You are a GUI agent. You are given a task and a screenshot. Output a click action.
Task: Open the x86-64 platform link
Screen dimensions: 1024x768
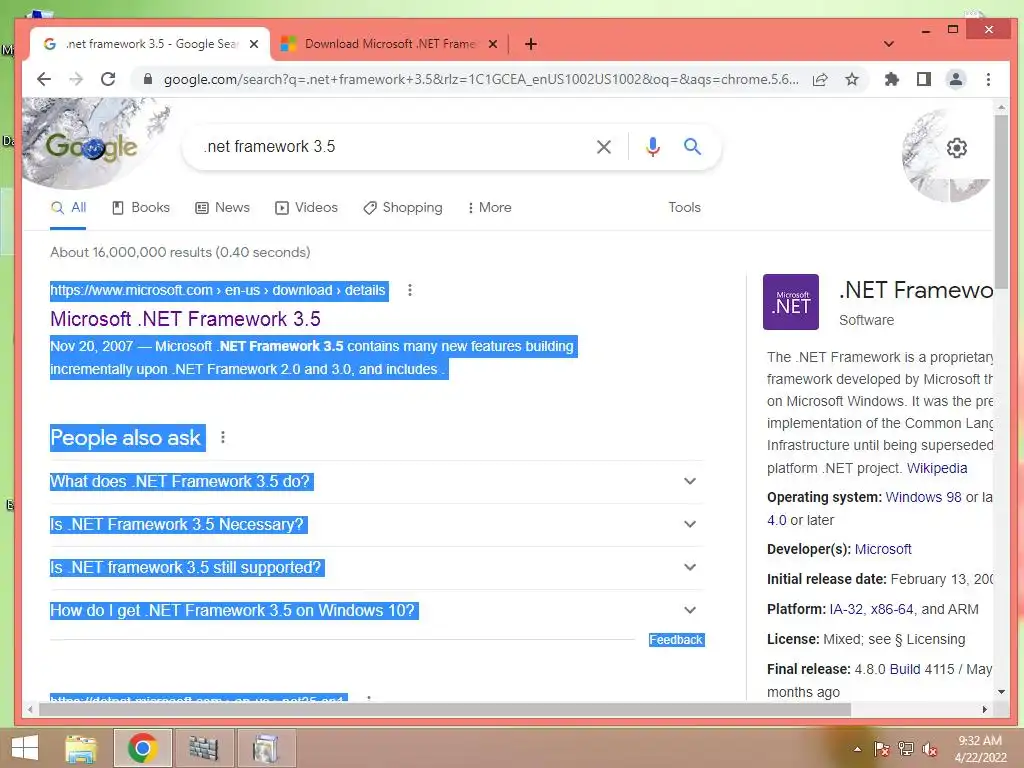tap(892, 609)
